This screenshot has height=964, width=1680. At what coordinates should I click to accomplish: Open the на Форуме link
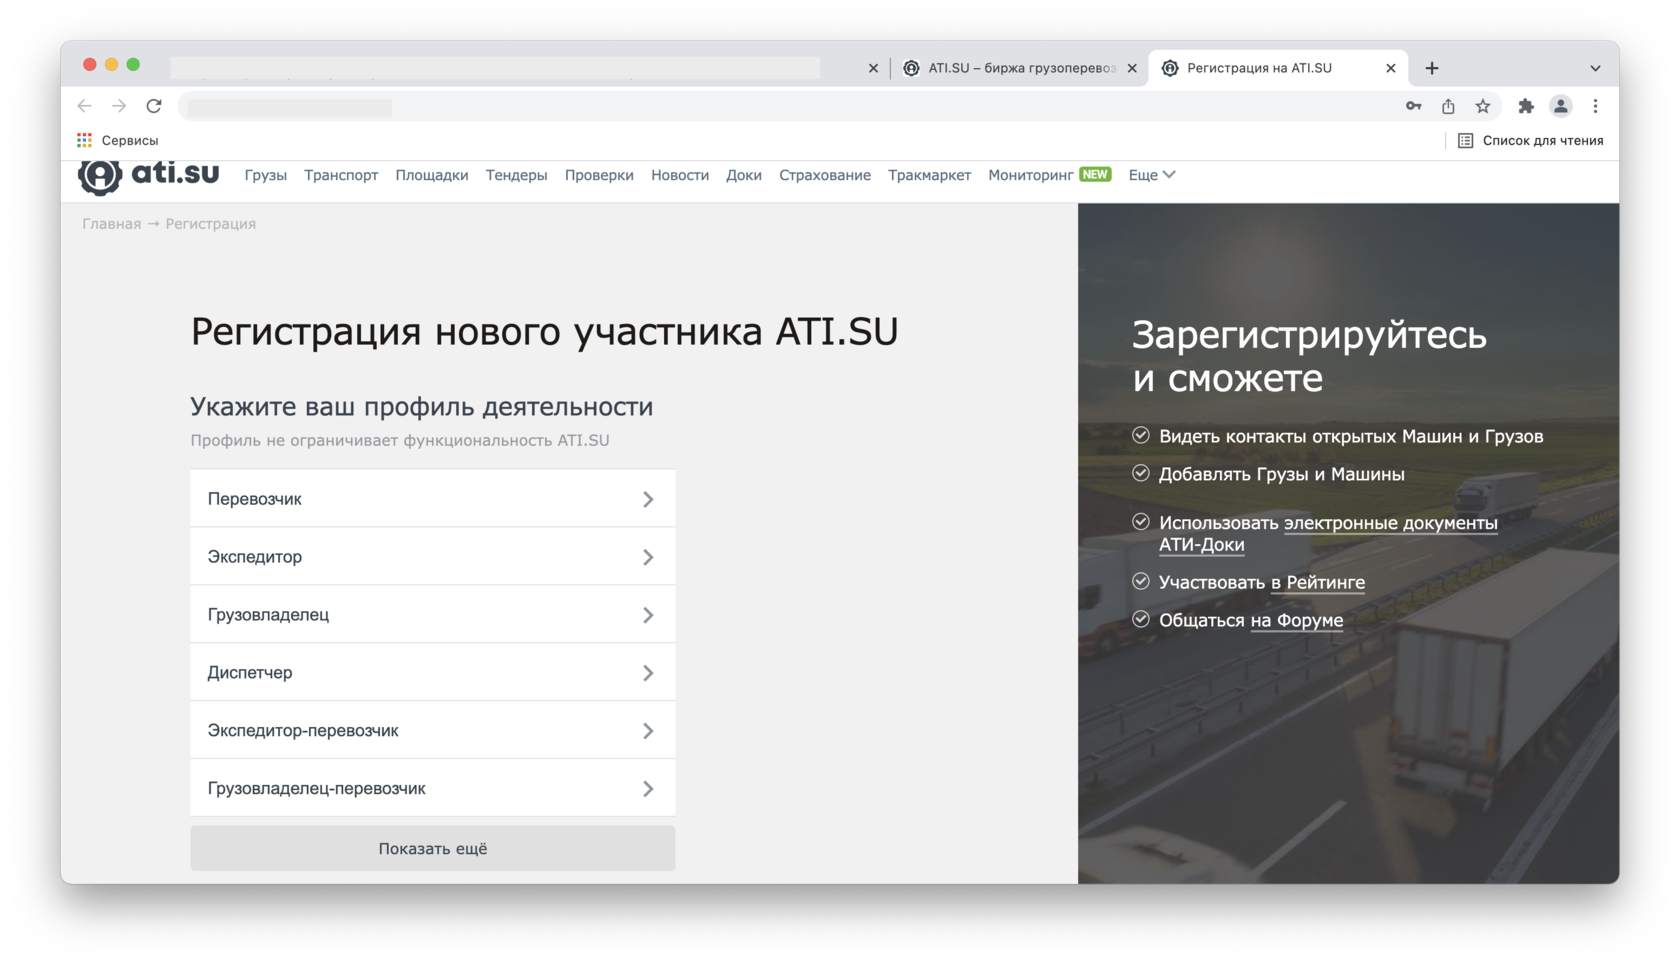1296,620
